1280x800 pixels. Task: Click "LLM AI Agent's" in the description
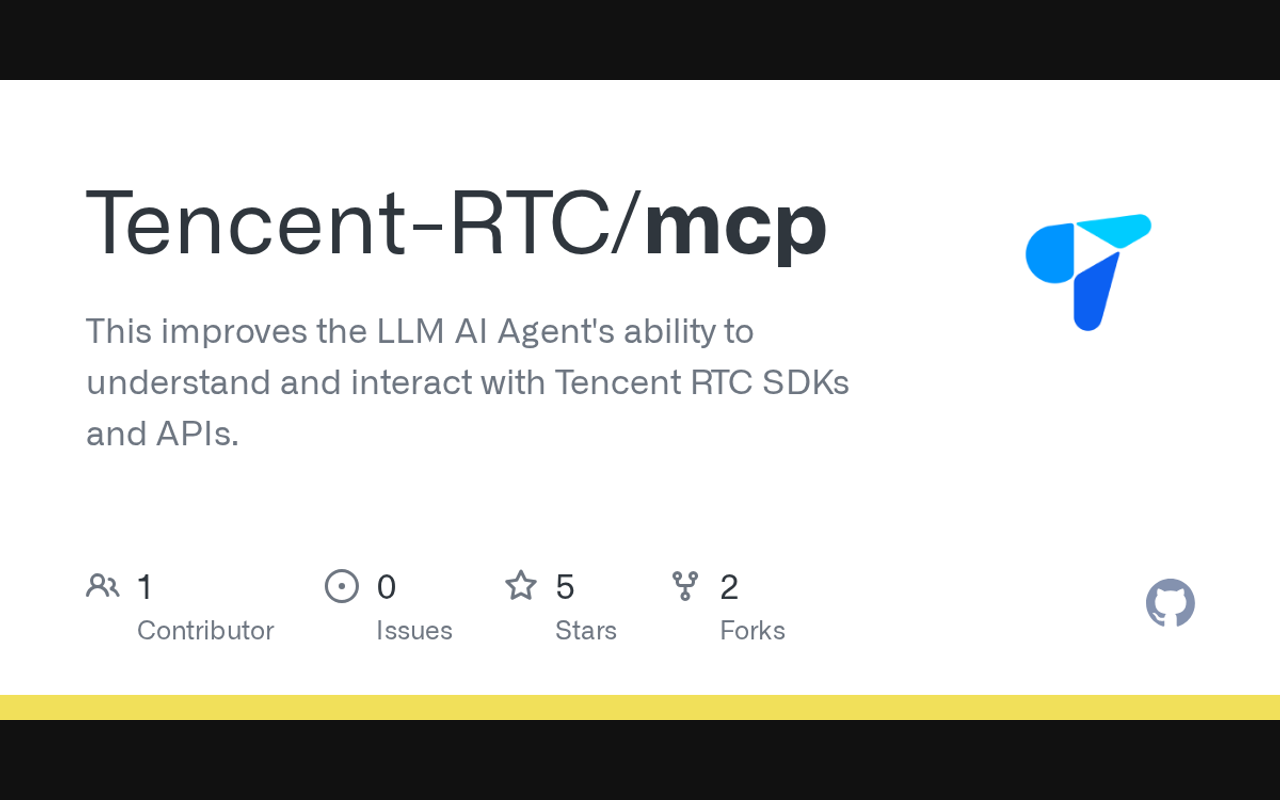[x=495, y=331]
